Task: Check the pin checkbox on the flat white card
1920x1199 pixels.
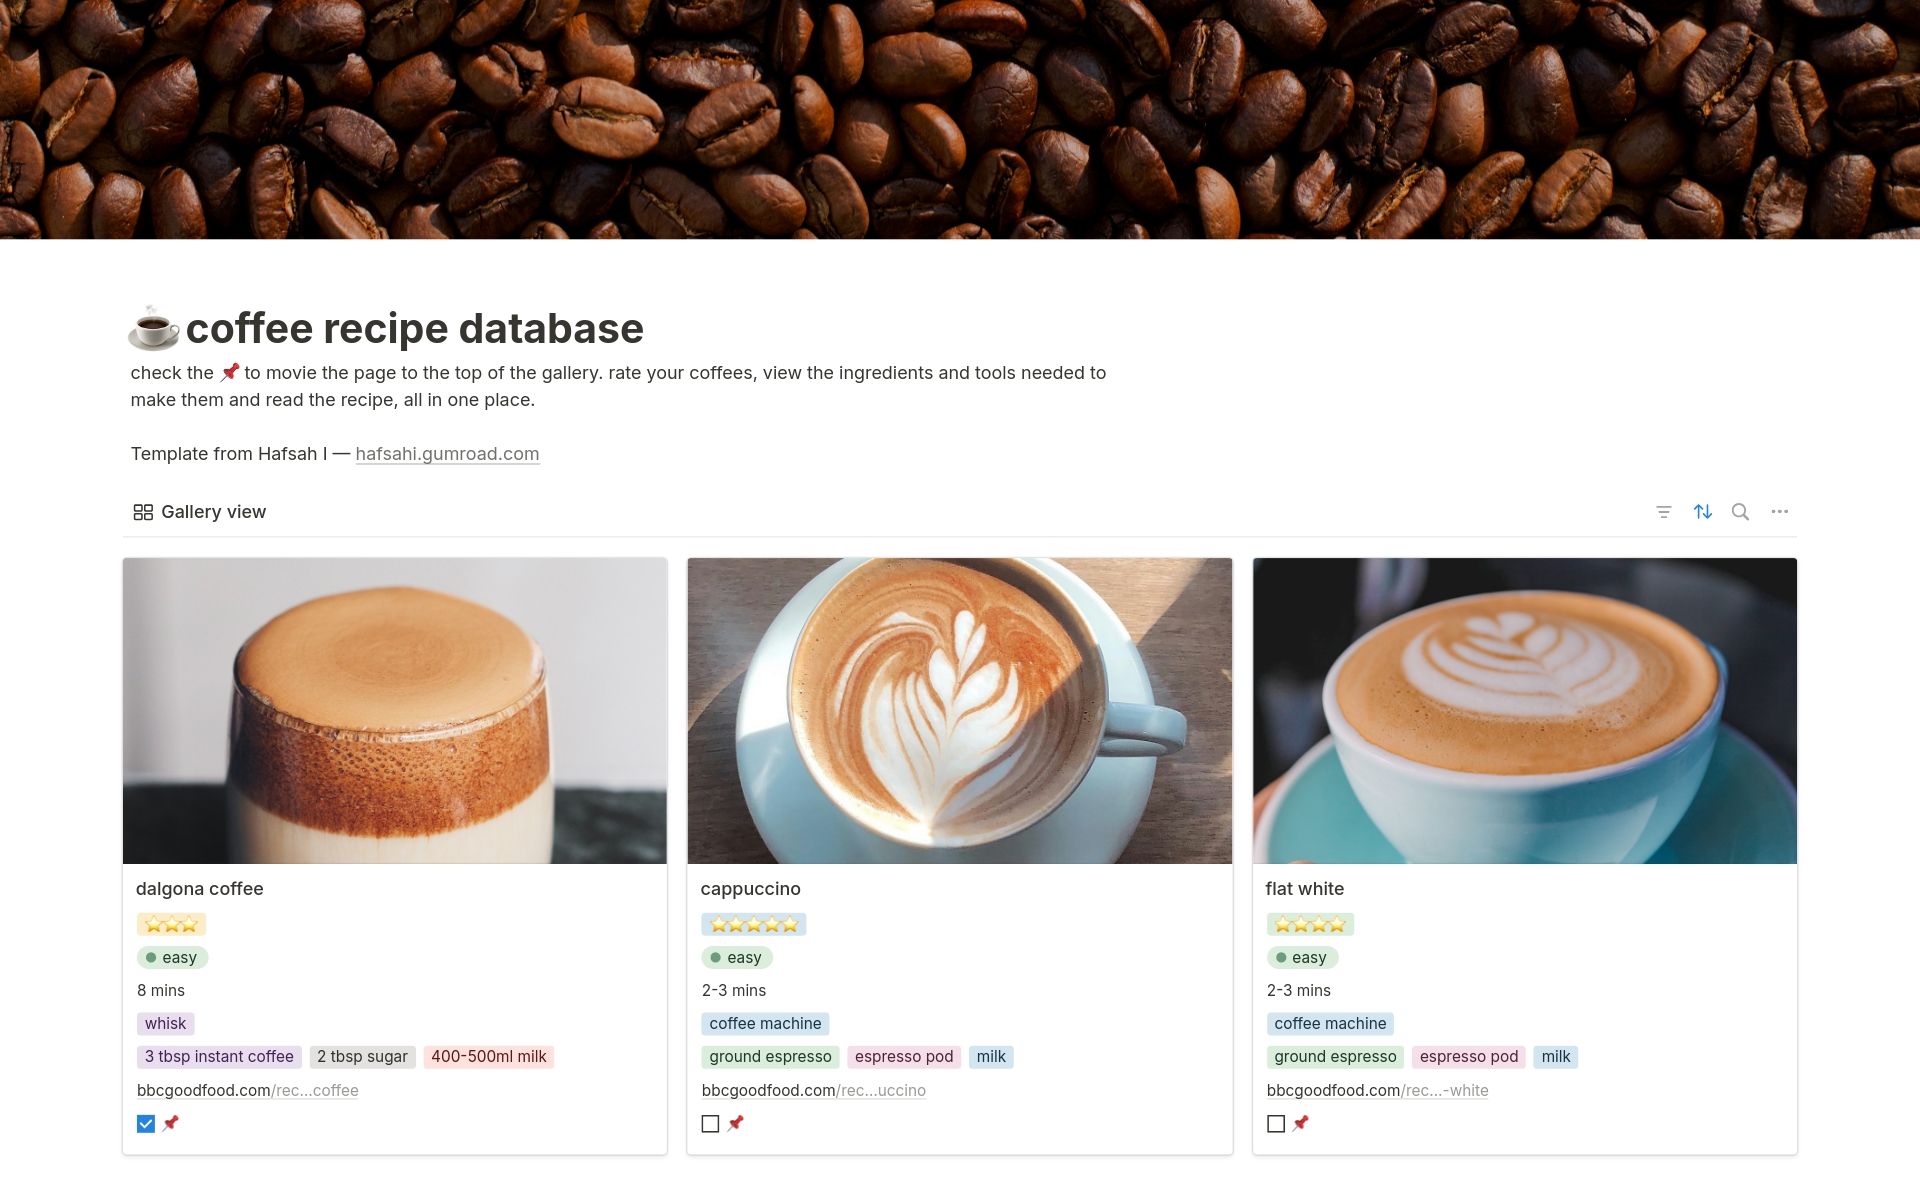Action: (x=1275, y=1123)
